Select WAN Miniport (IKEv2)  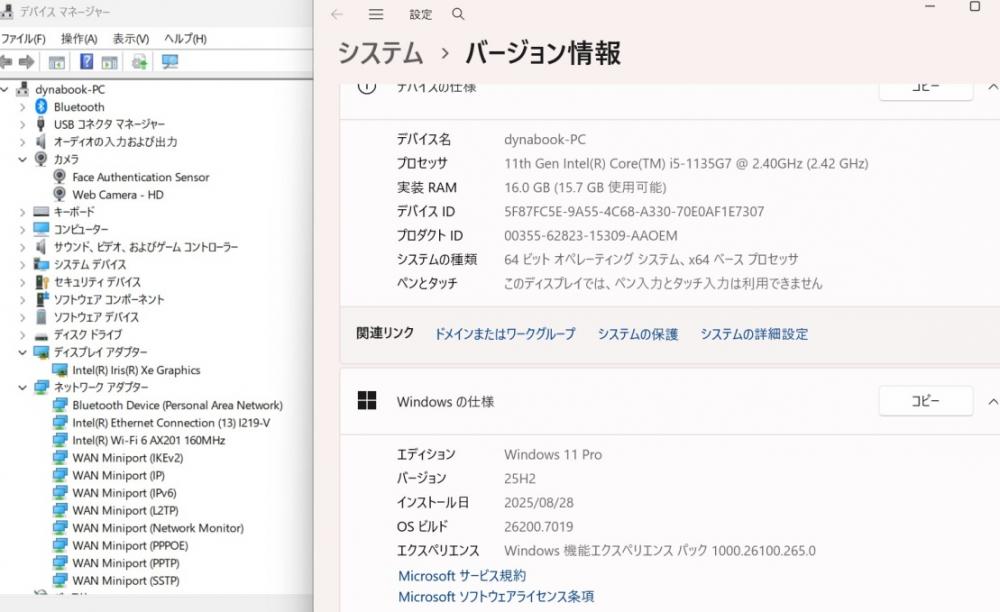click(128, 458)
